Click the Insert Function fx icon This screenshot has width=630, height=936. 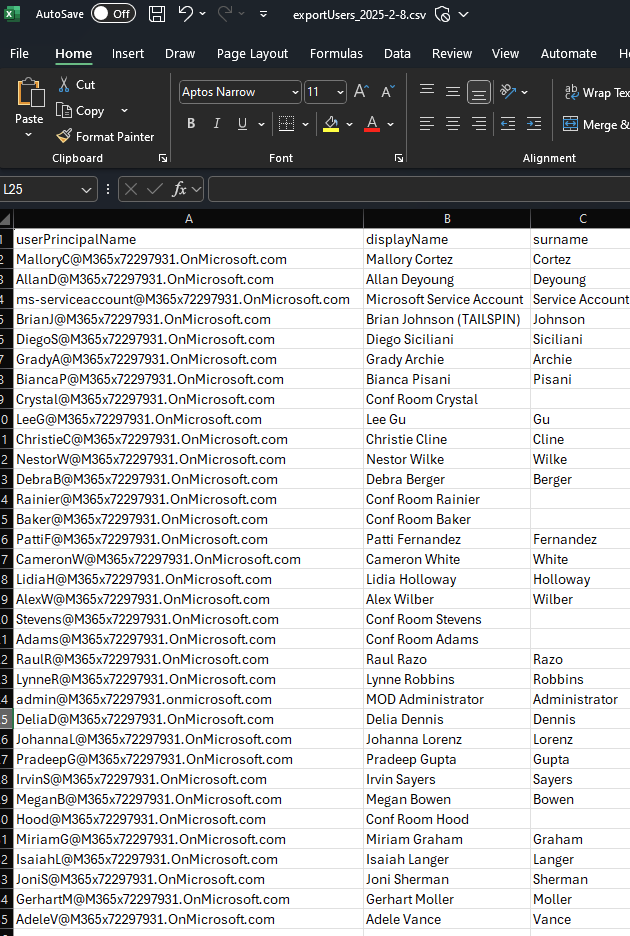pos(179,189)
